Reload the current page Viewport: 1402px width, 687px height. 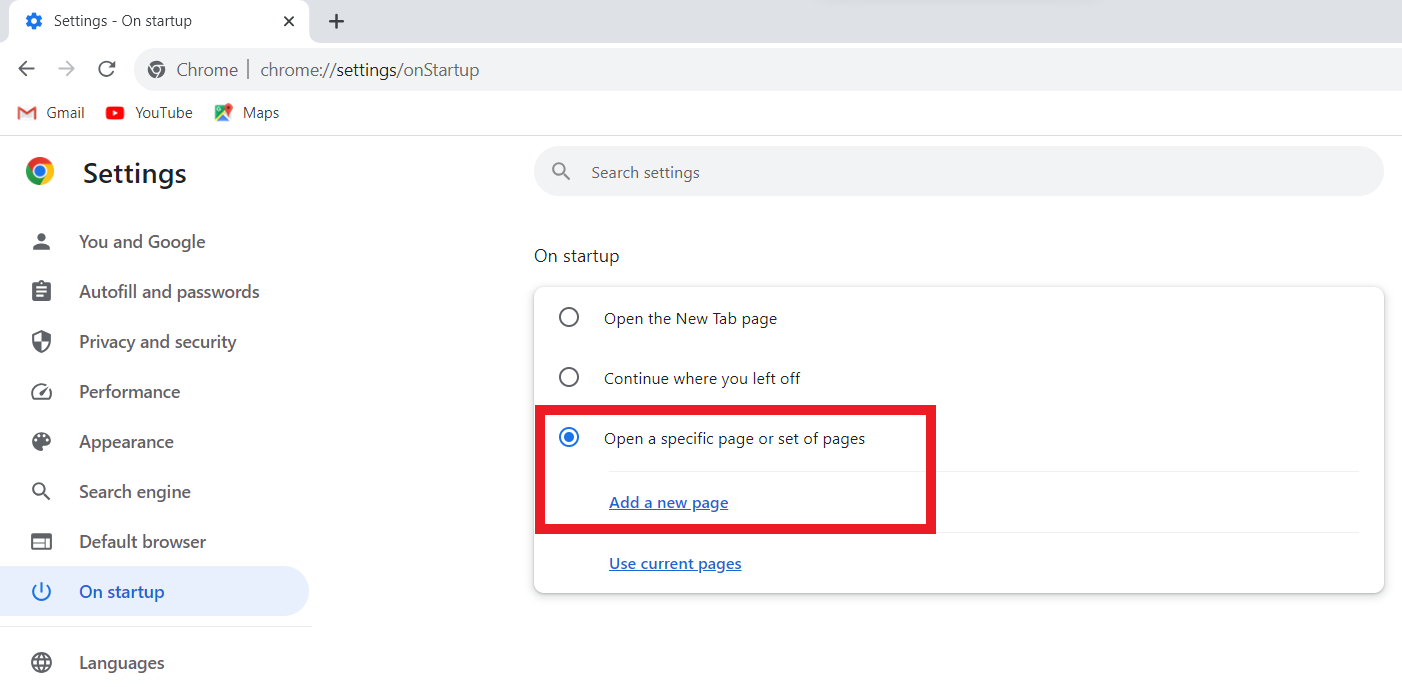[x=106, y=68]
